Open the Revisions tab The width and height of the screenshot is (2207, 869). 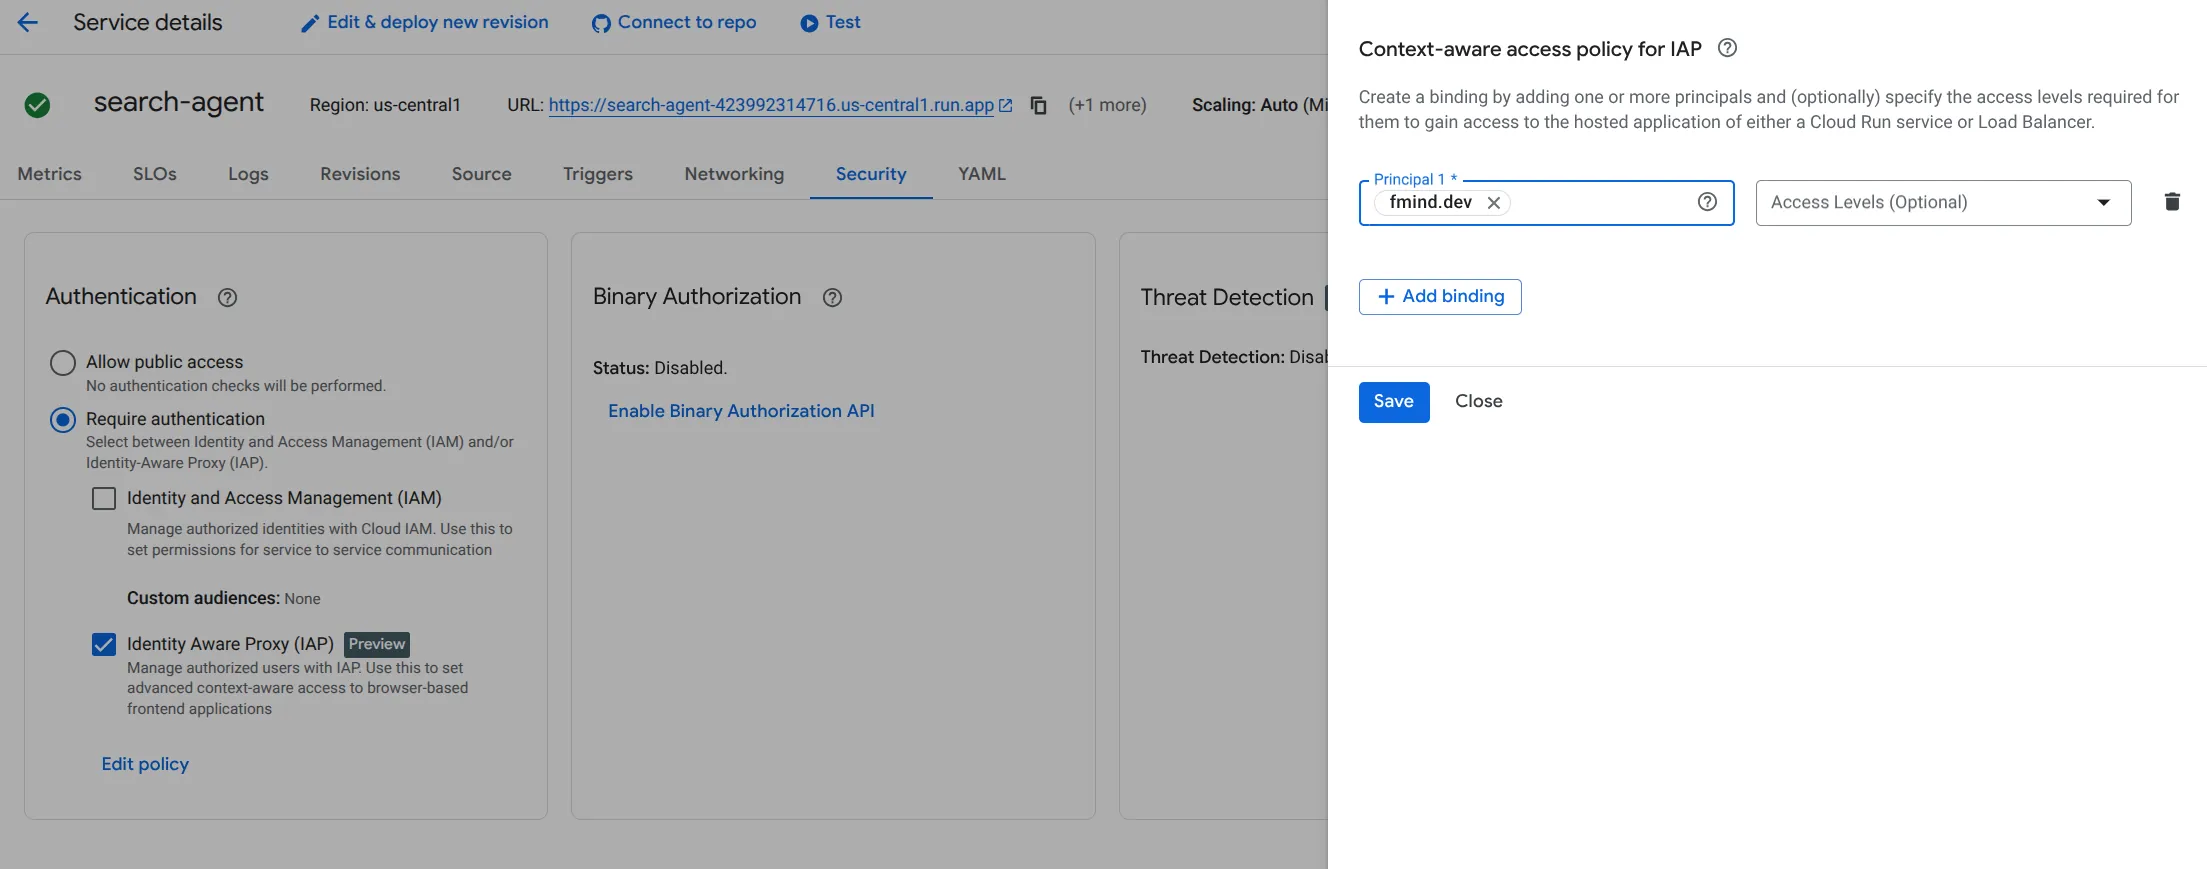(x=360, y=174)
